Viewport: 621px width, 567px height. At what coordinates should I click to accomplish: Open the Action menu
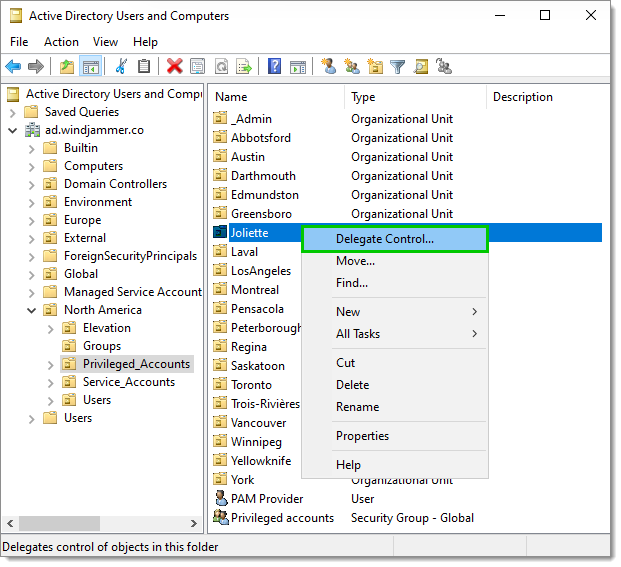point(61,42)
